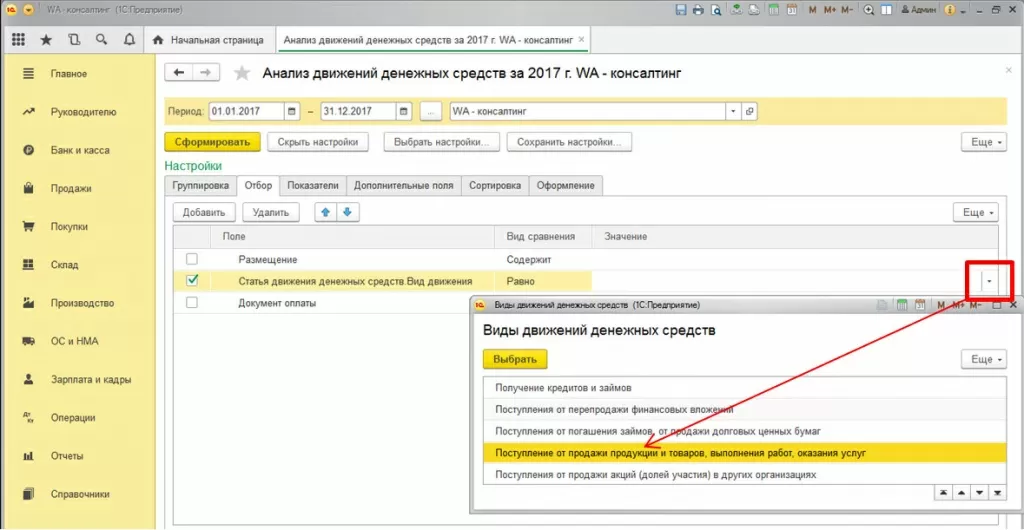The image size is (1024, 530).
Task: Open Банк и касса section
Action: click(80, 150)
